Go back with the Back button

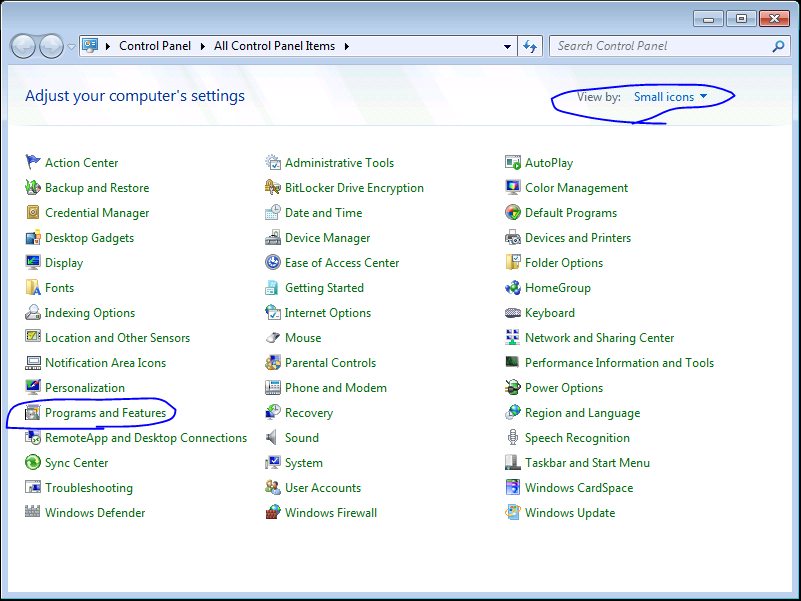point(23,47)
